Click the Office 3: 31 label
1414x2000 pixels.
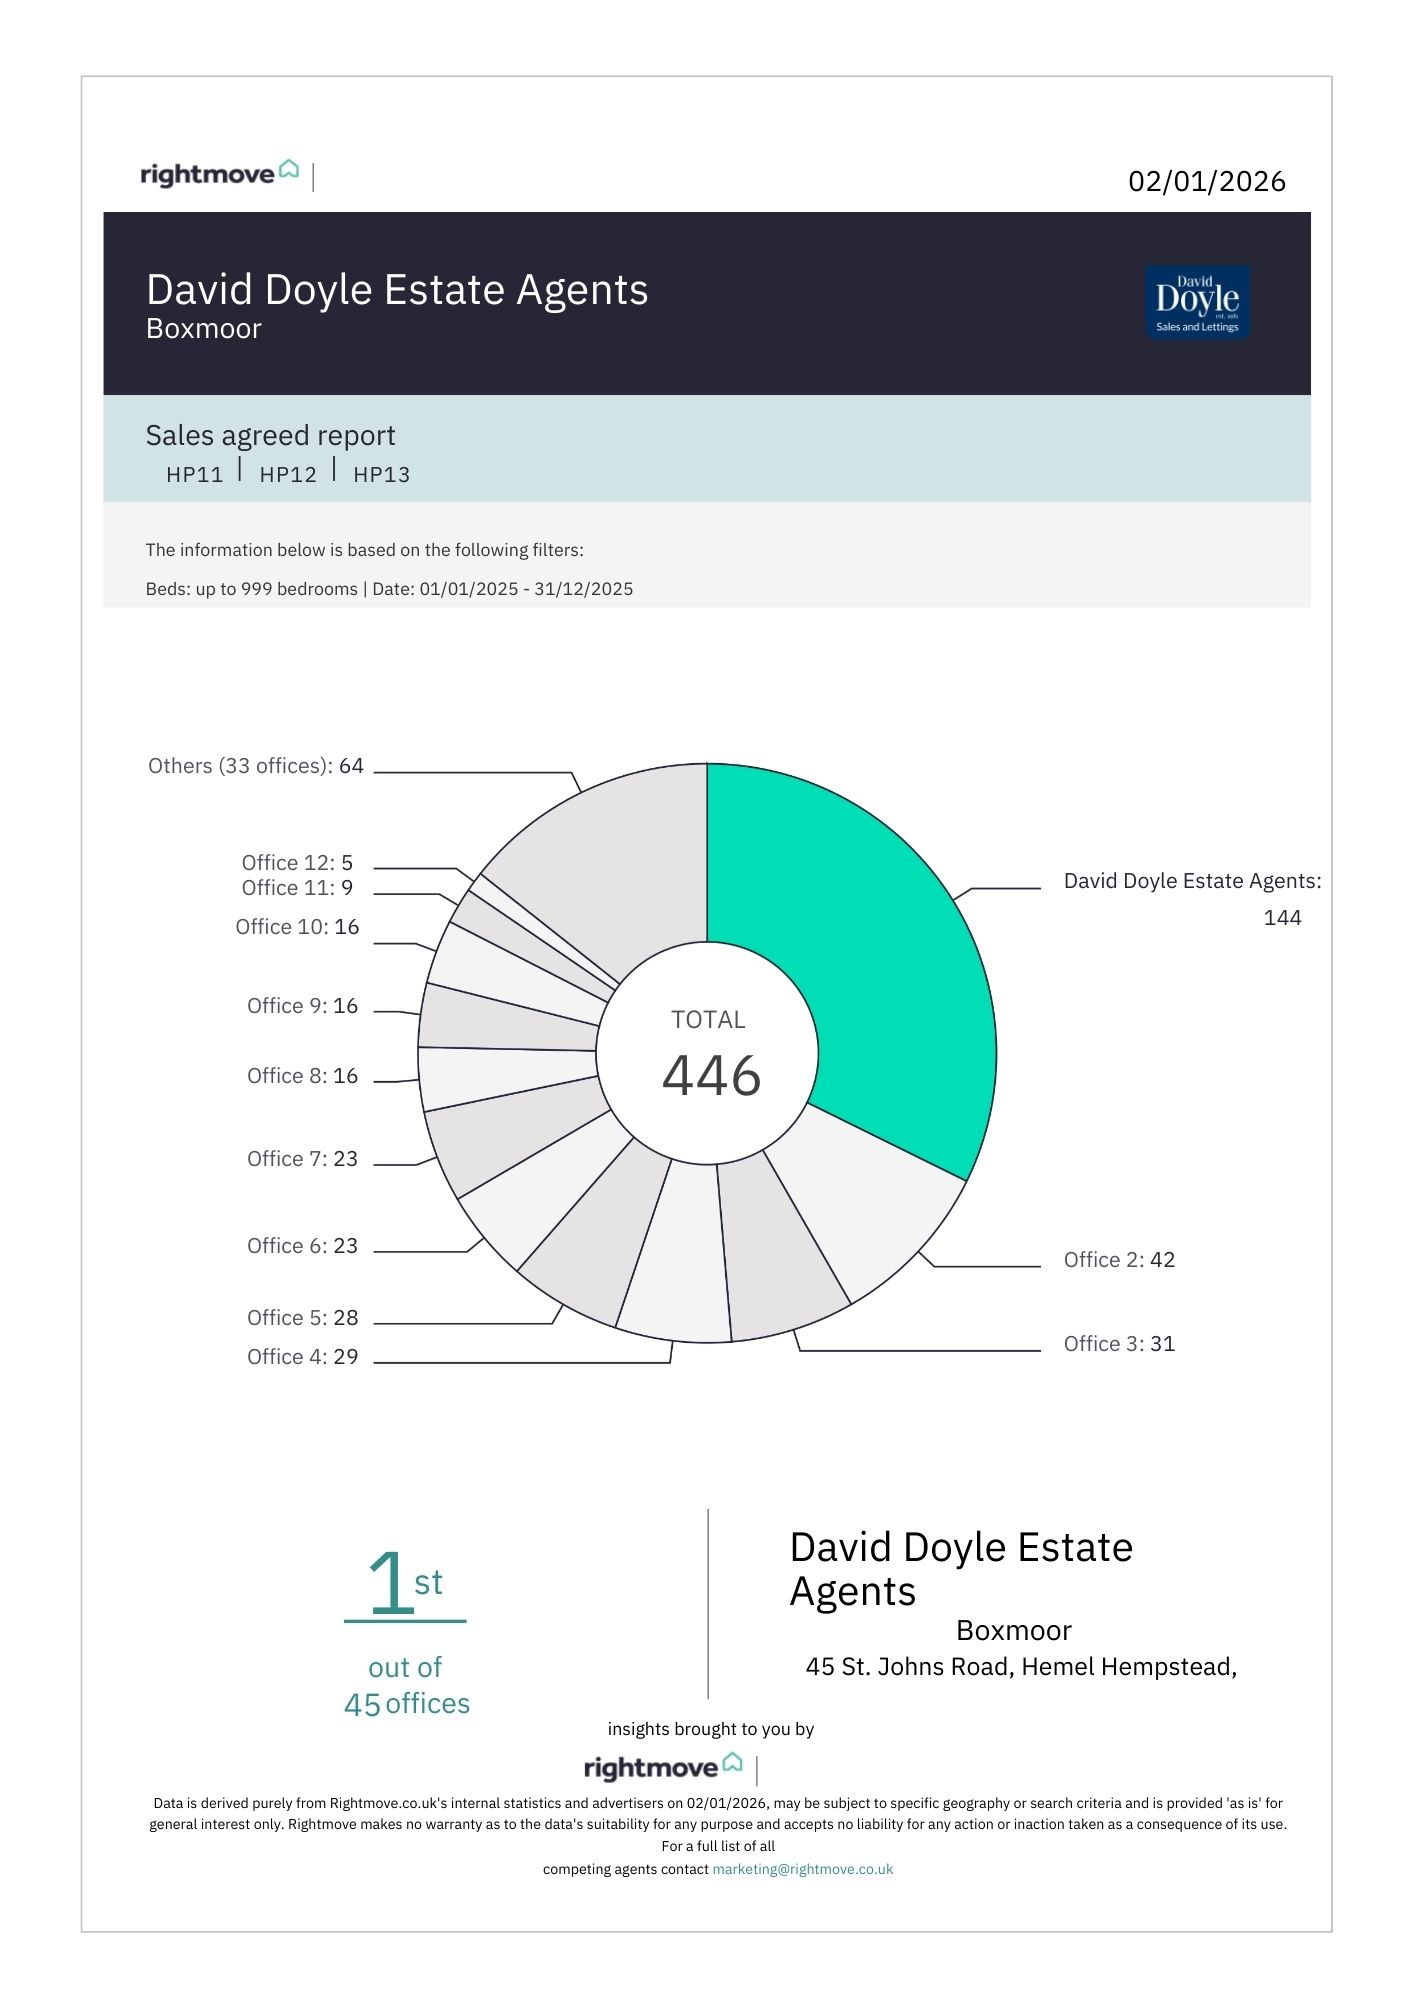1119,1344
